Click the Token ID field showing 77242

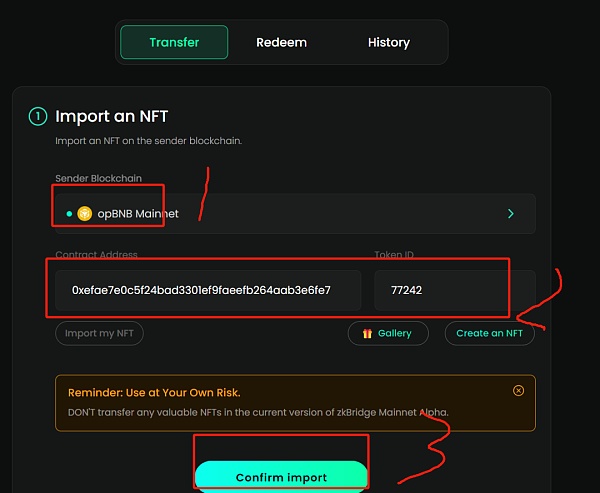(454, 290)
